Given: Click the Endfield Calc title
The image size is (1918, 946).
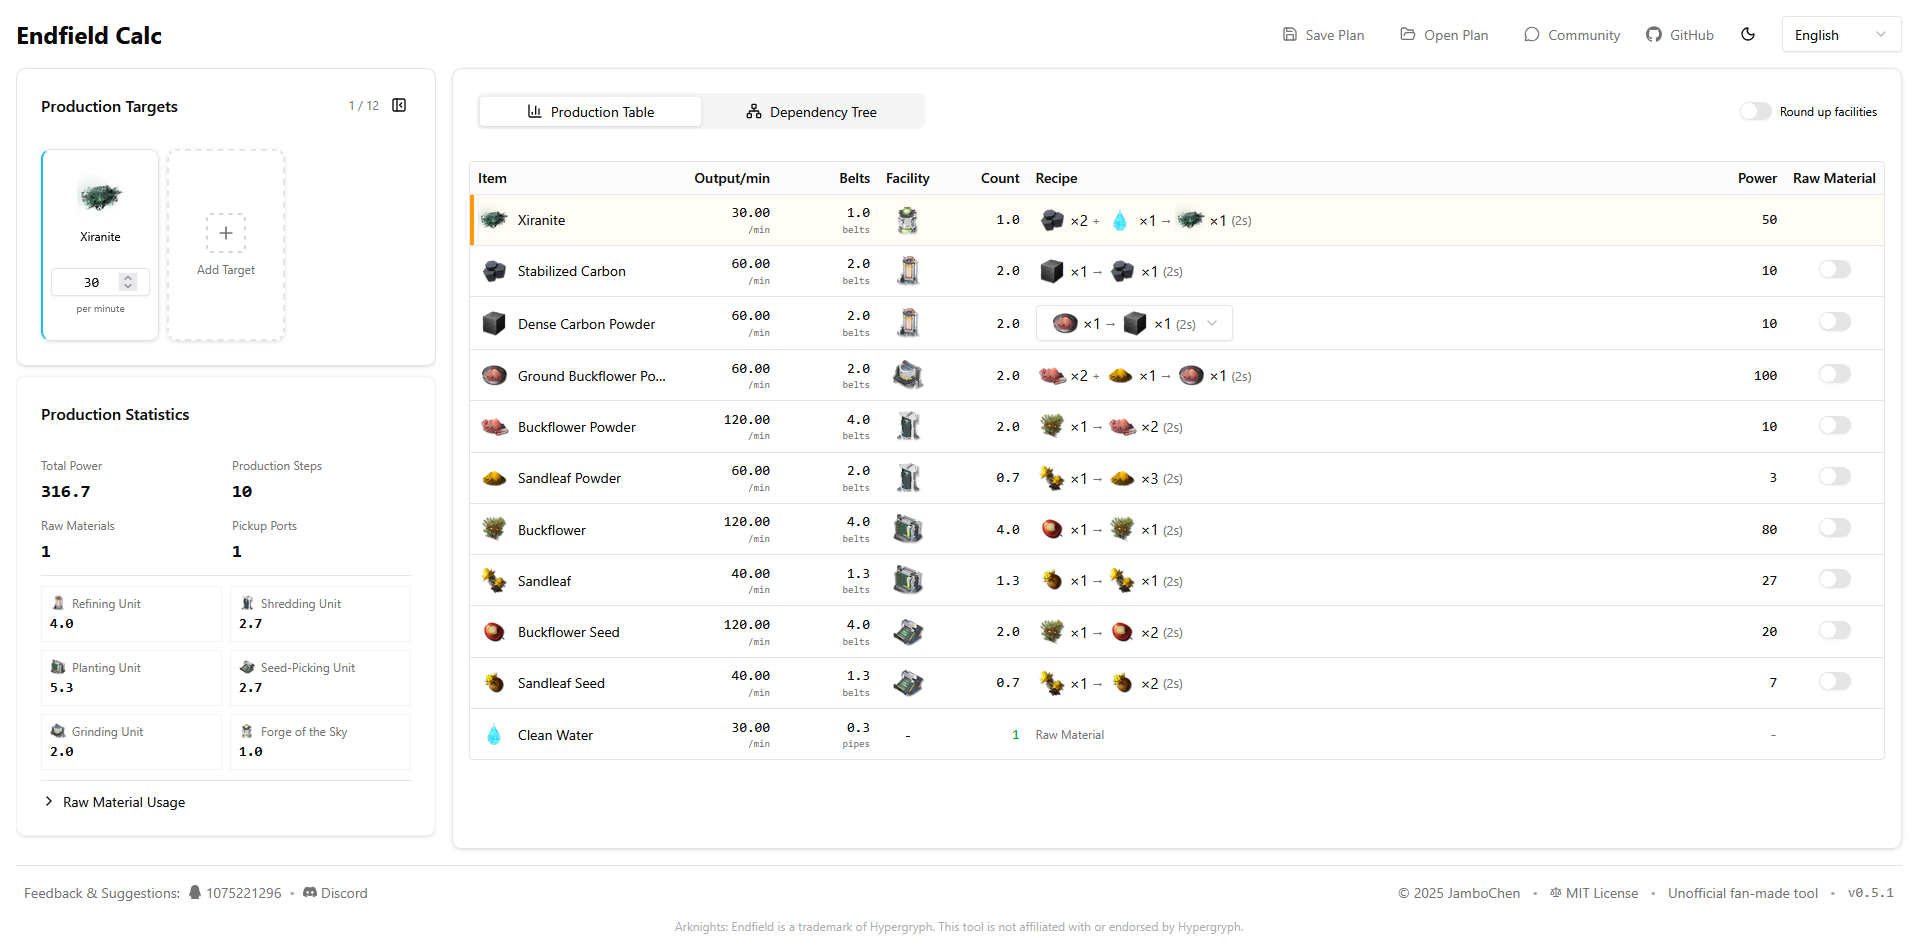Looking at the screenshot, I should click(x=89, y=36).
